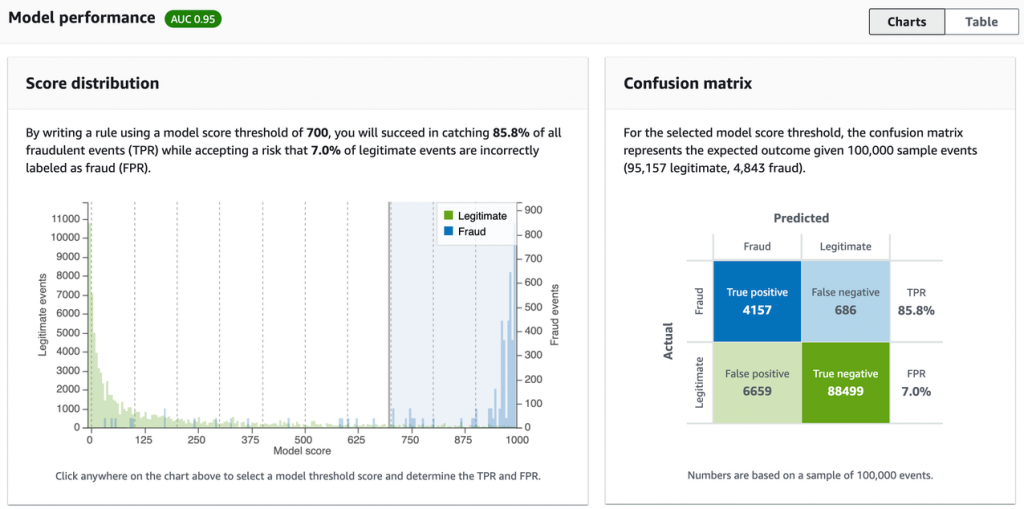
Task: Click the tall fraud bar near score 1000
Action: coord(515,337)
